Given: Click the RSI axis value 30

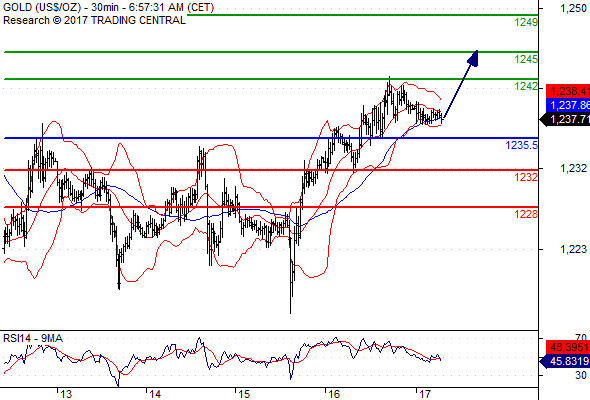Looking at the screenshot, I should click(581, 375).
